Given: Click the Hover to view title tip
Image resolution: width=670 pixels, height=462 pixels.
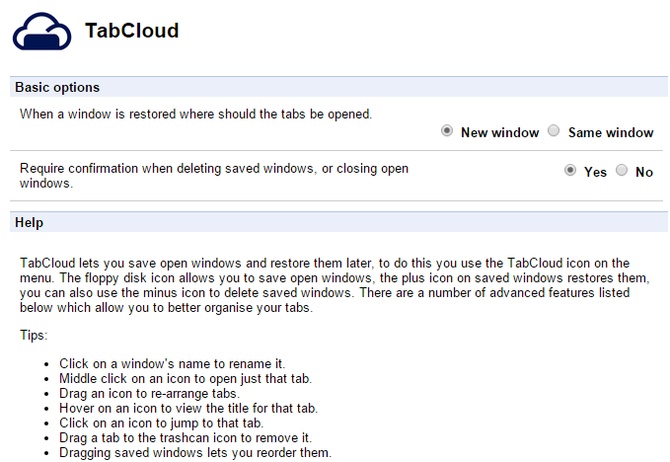Looking at the screenshot, I should click(x=188, y=407).
